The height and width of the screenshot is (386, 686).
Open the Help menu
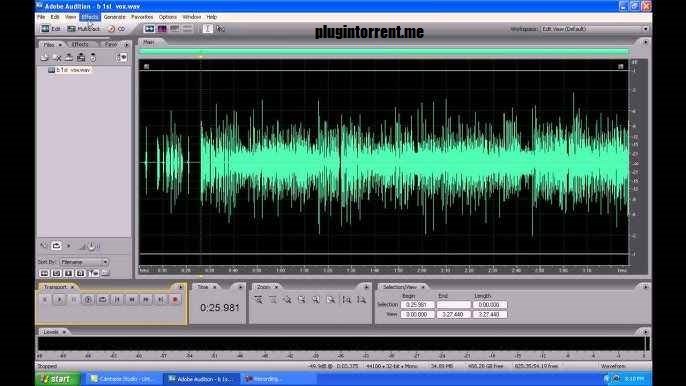click(212, 17)
